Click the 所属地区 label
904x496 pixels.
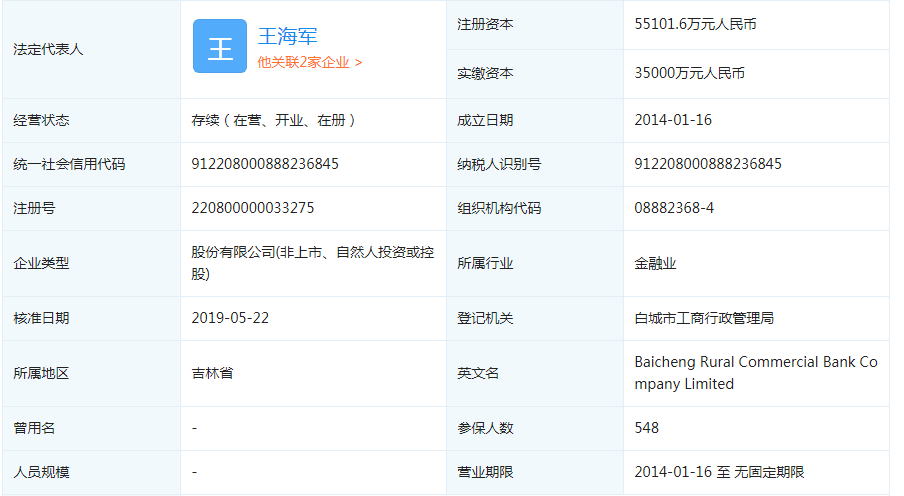[x=41, y=373]
